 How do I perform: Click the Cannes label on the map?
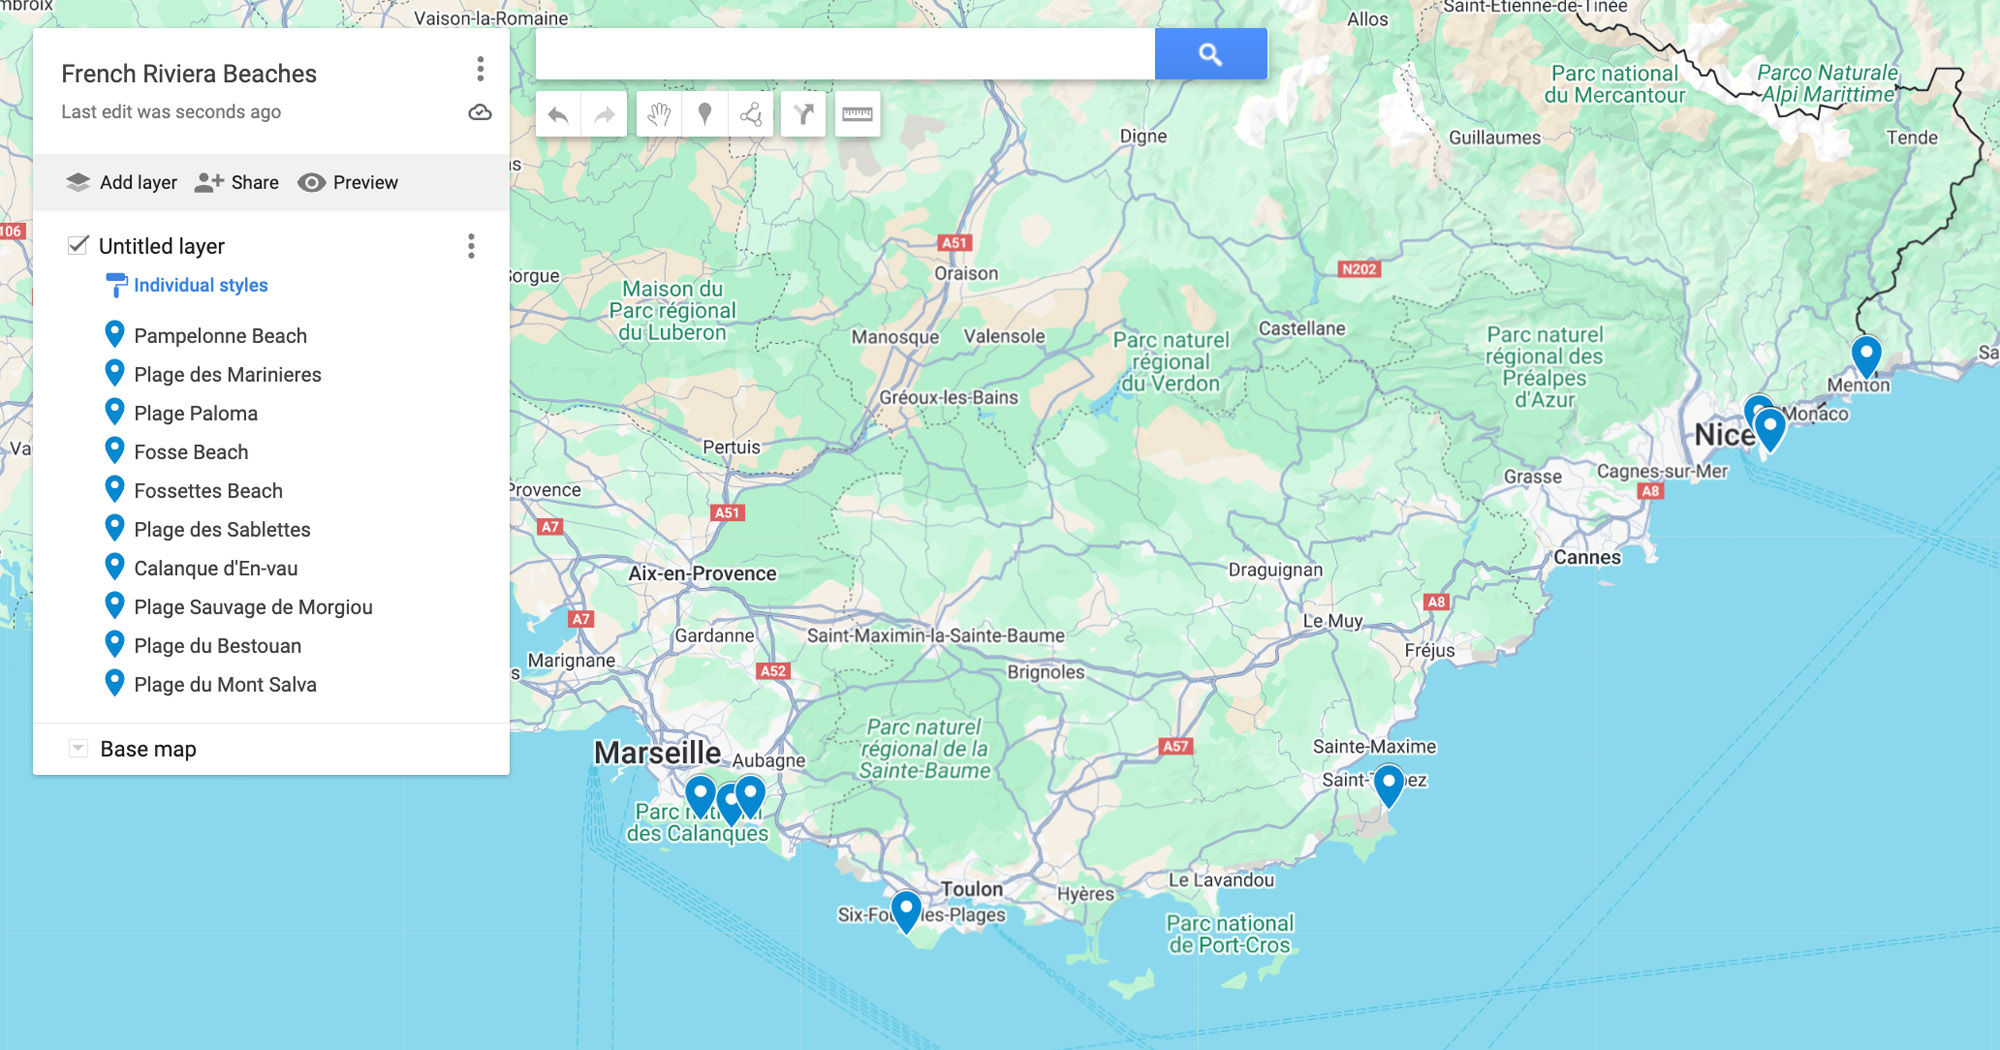(1587, 558)
